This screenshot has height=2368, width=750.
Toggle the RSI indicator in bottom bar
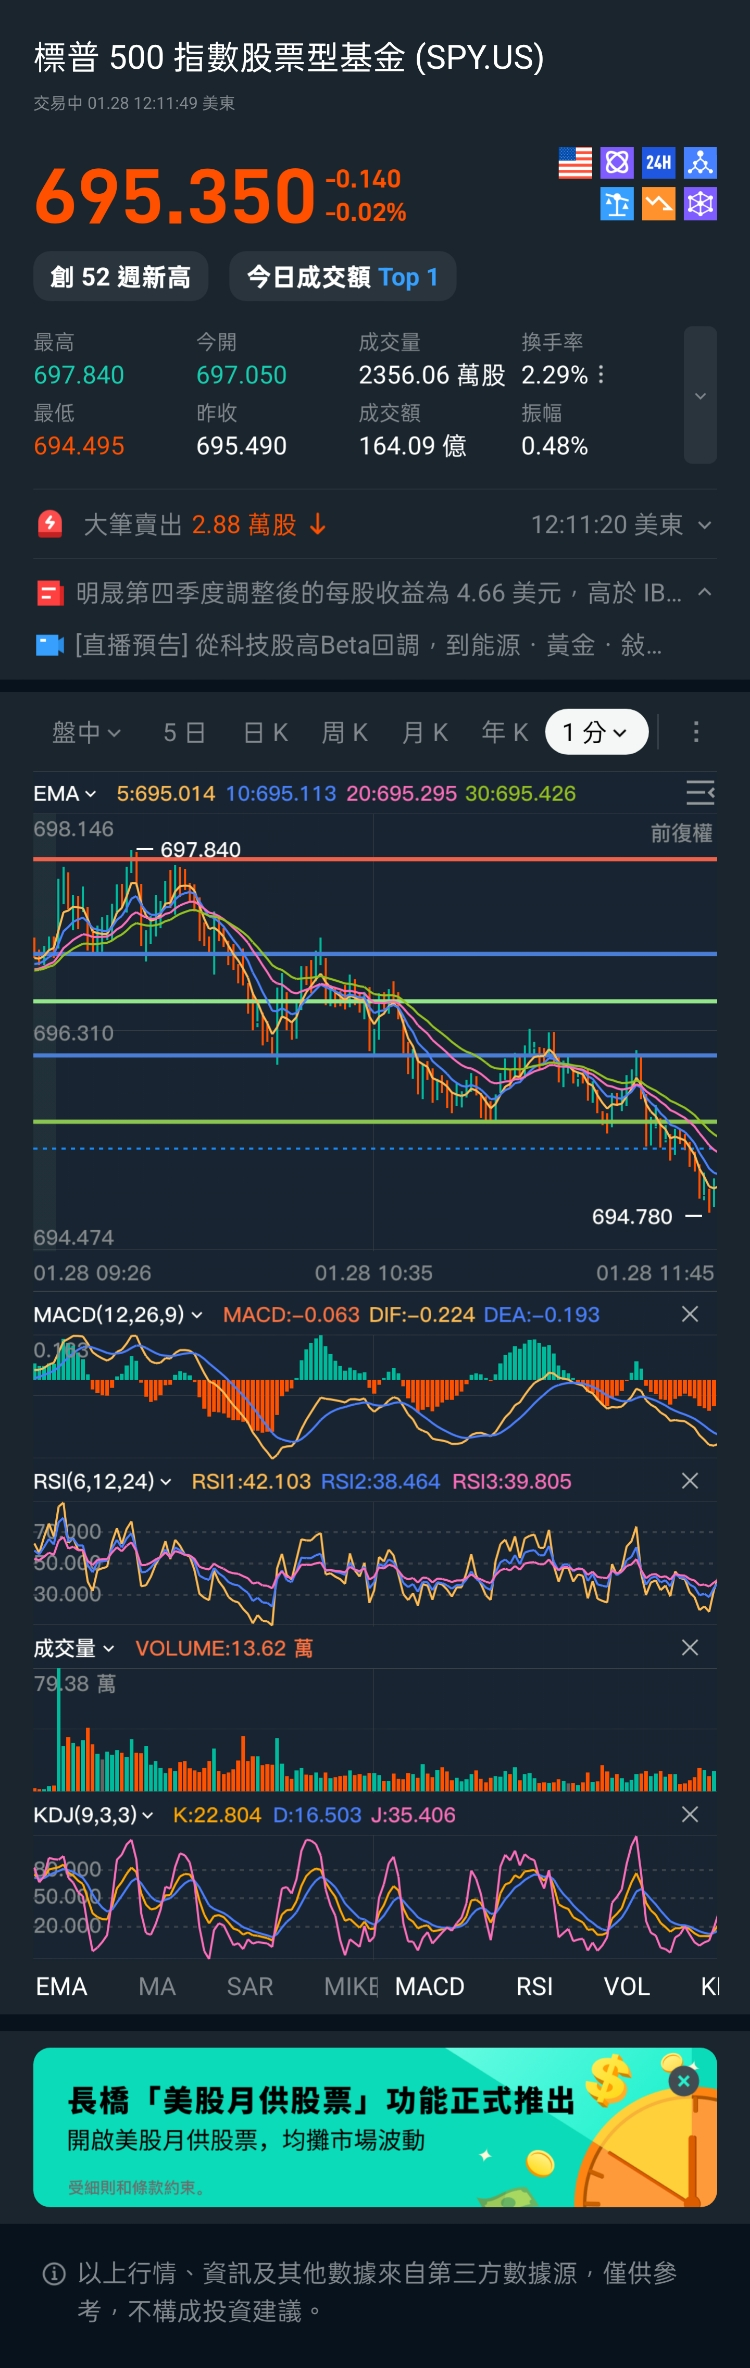[x=534, y=1986]
